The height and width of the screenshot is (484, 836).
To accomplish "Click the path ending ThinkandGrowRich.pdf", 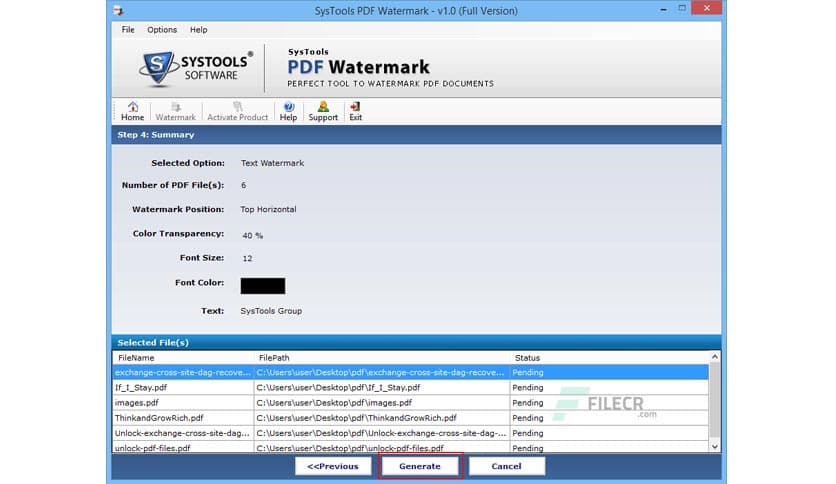I will 356,418.
